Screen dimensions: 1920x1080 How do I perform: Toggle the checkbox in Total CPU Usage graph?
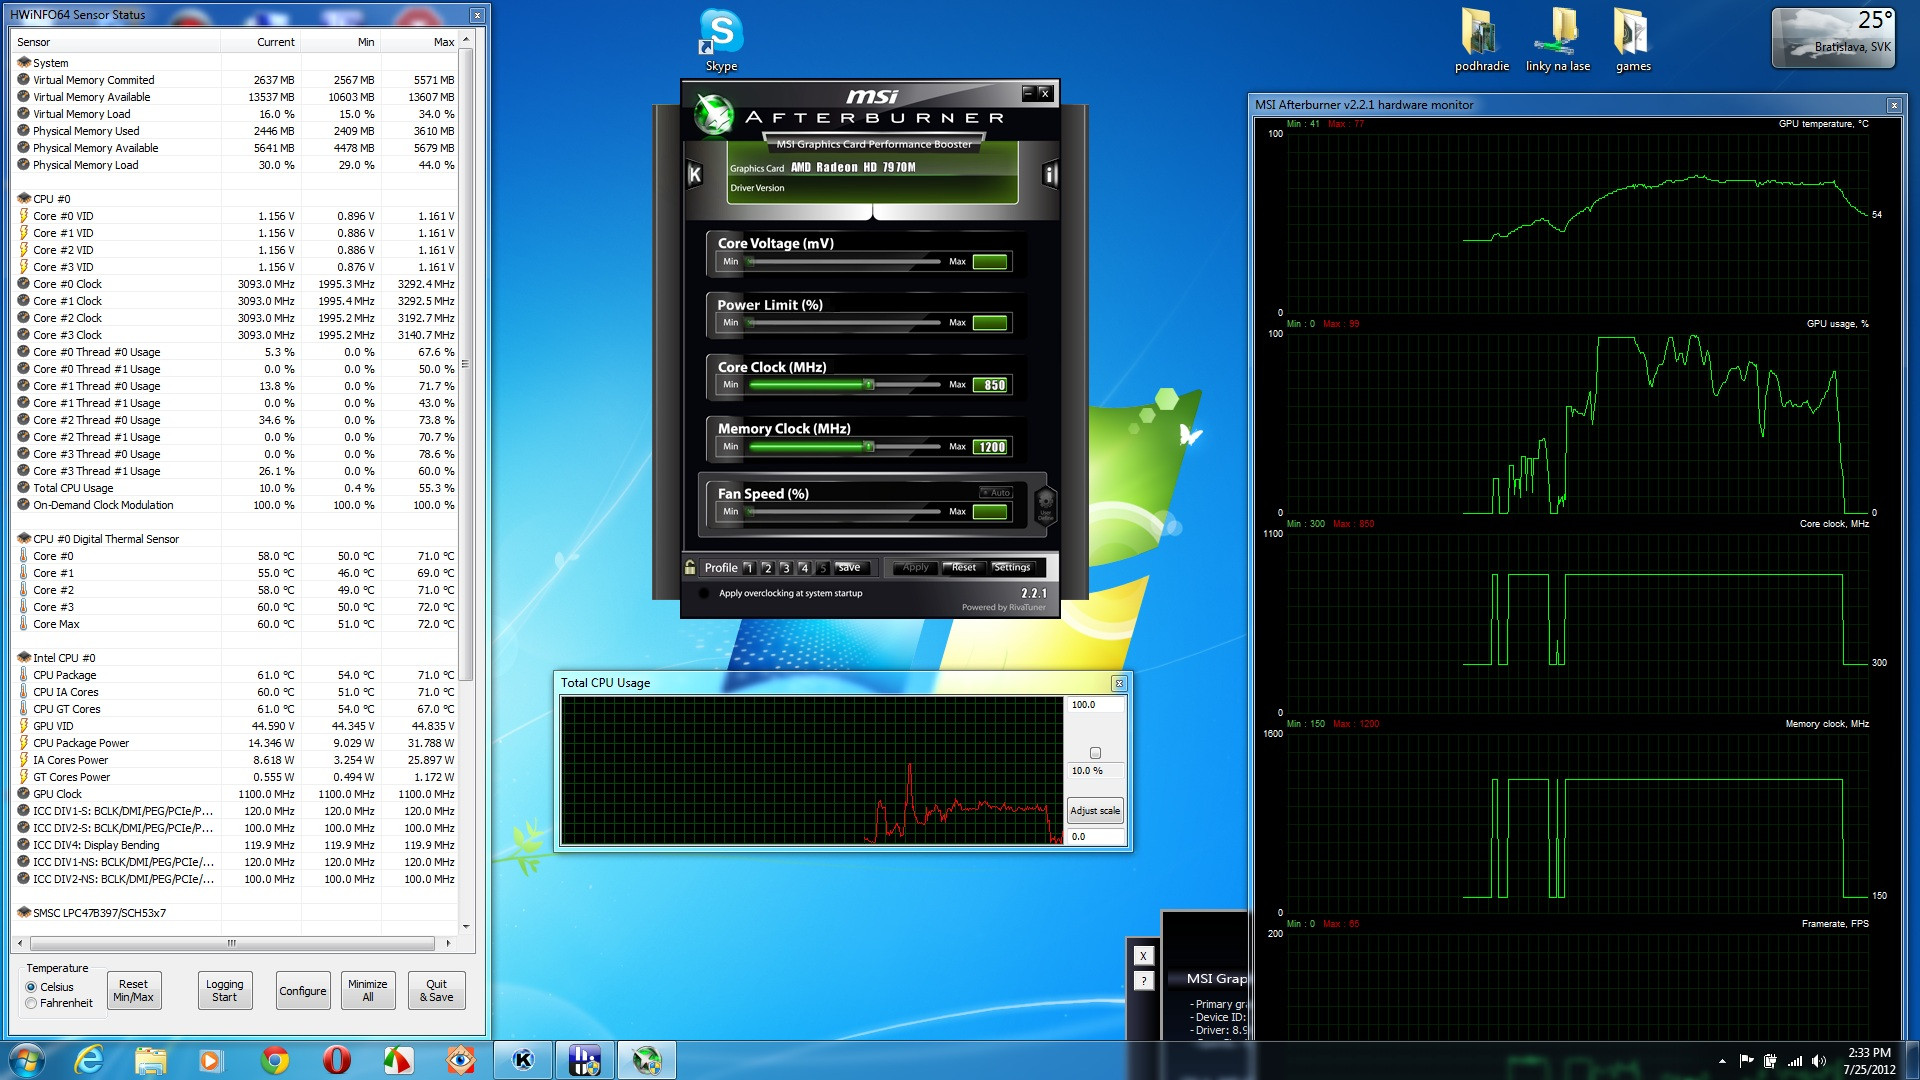(x=1095, y=753)
